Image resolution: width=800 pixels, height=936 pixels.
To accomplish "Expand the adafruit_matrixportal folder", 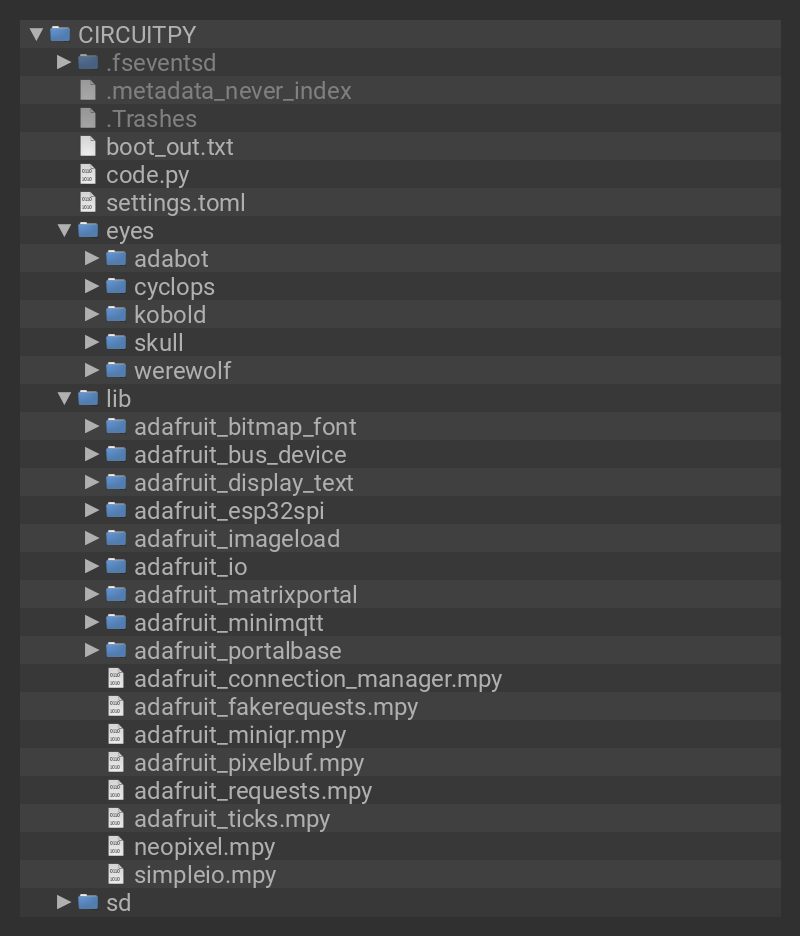I will pyautogui.click(x=92, y=595).
